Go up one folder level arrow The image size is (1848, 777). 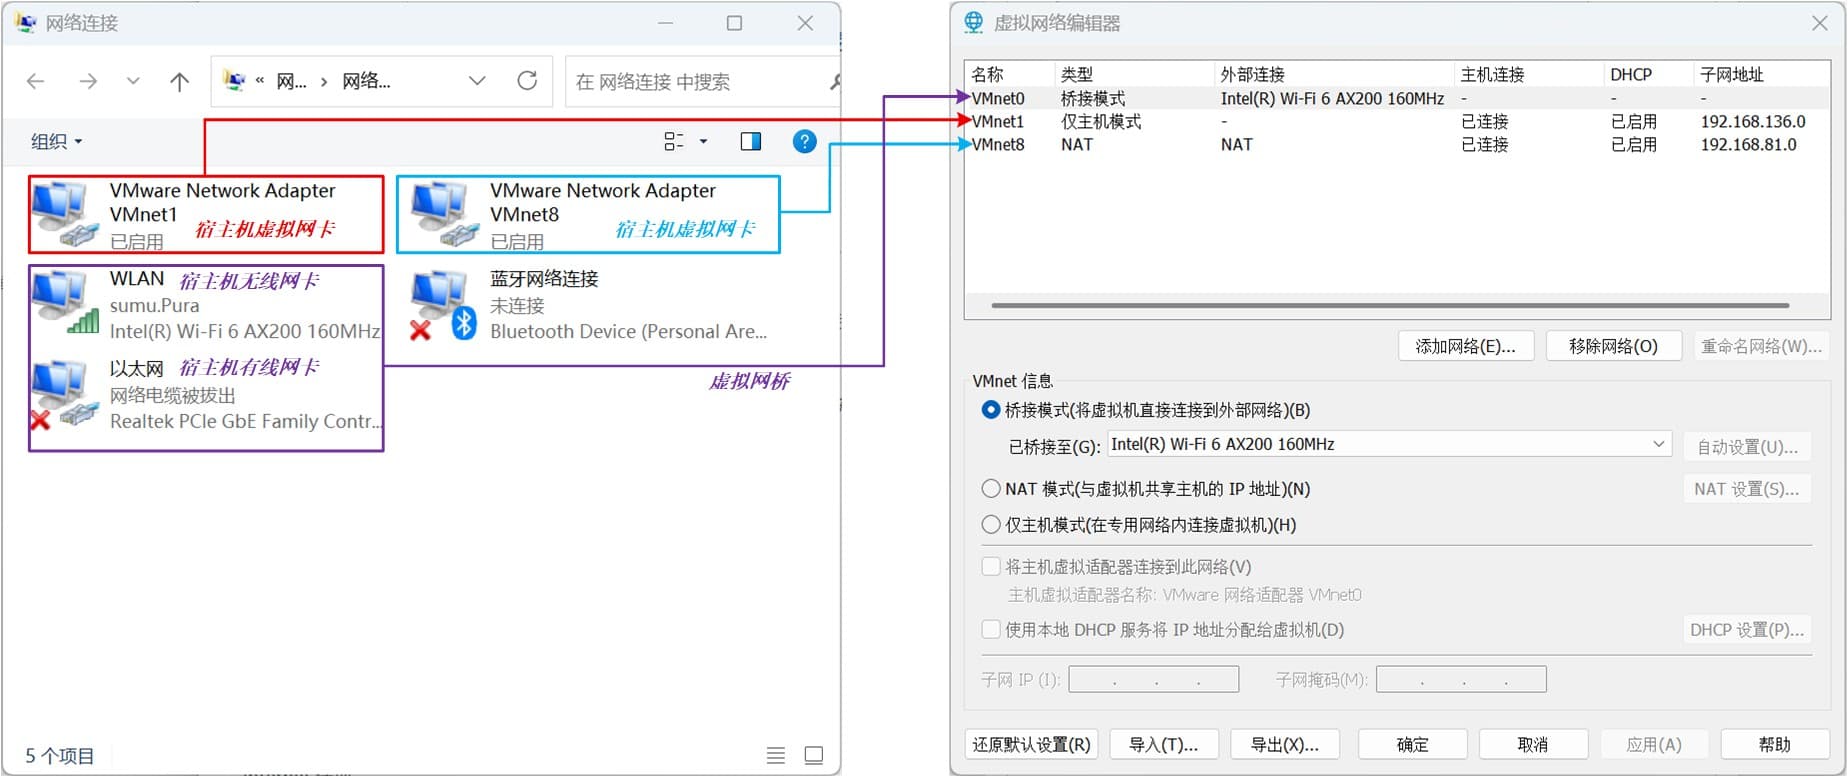(x=179, y=82)
